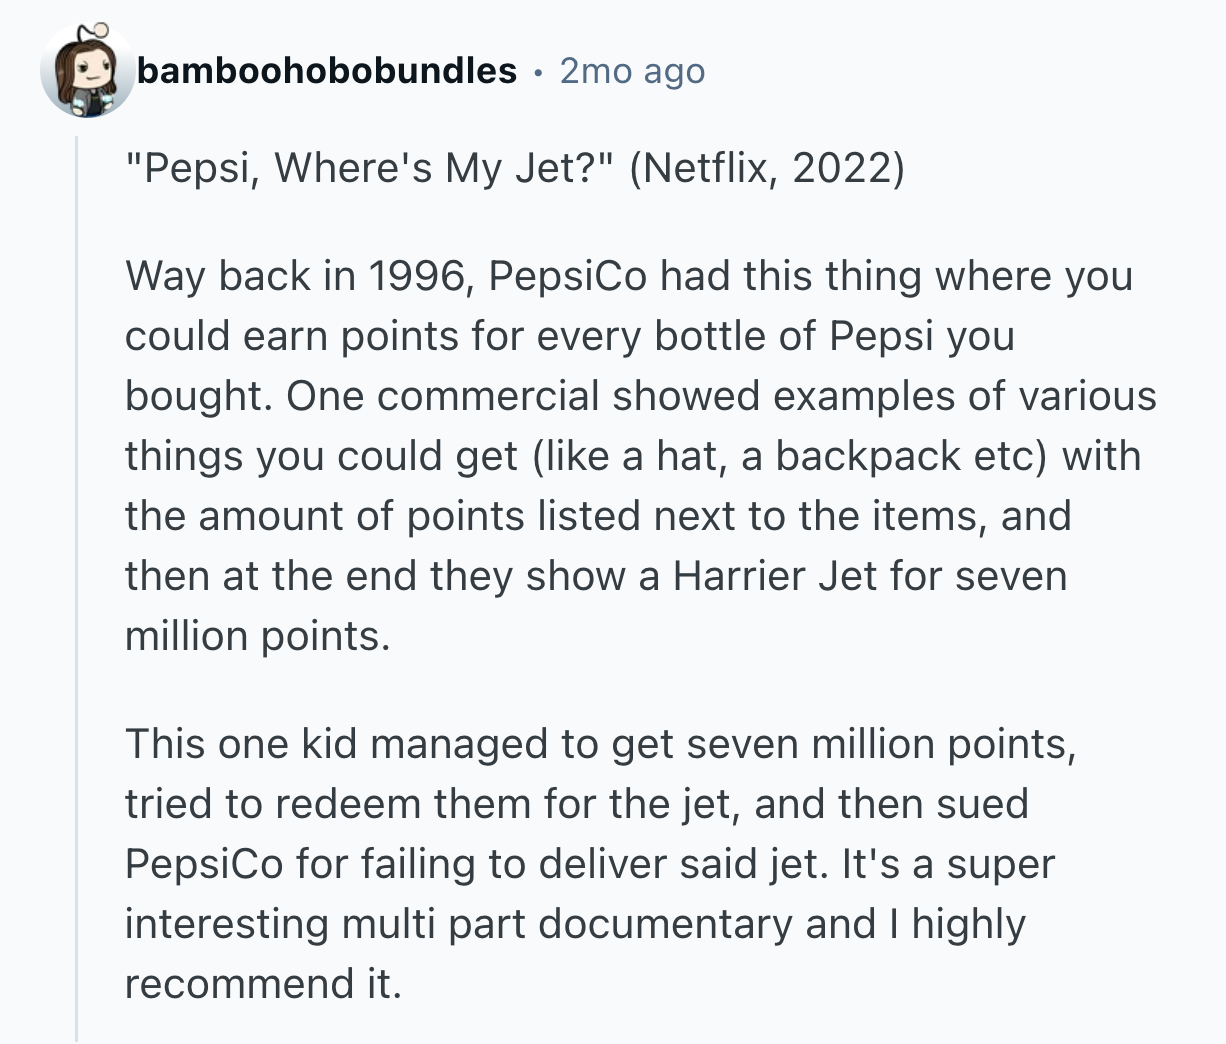This screenshot has height=1044, width=1226.
Task: Click the "2mo ago" comment timestamp
Action: (x=632, y=71)
